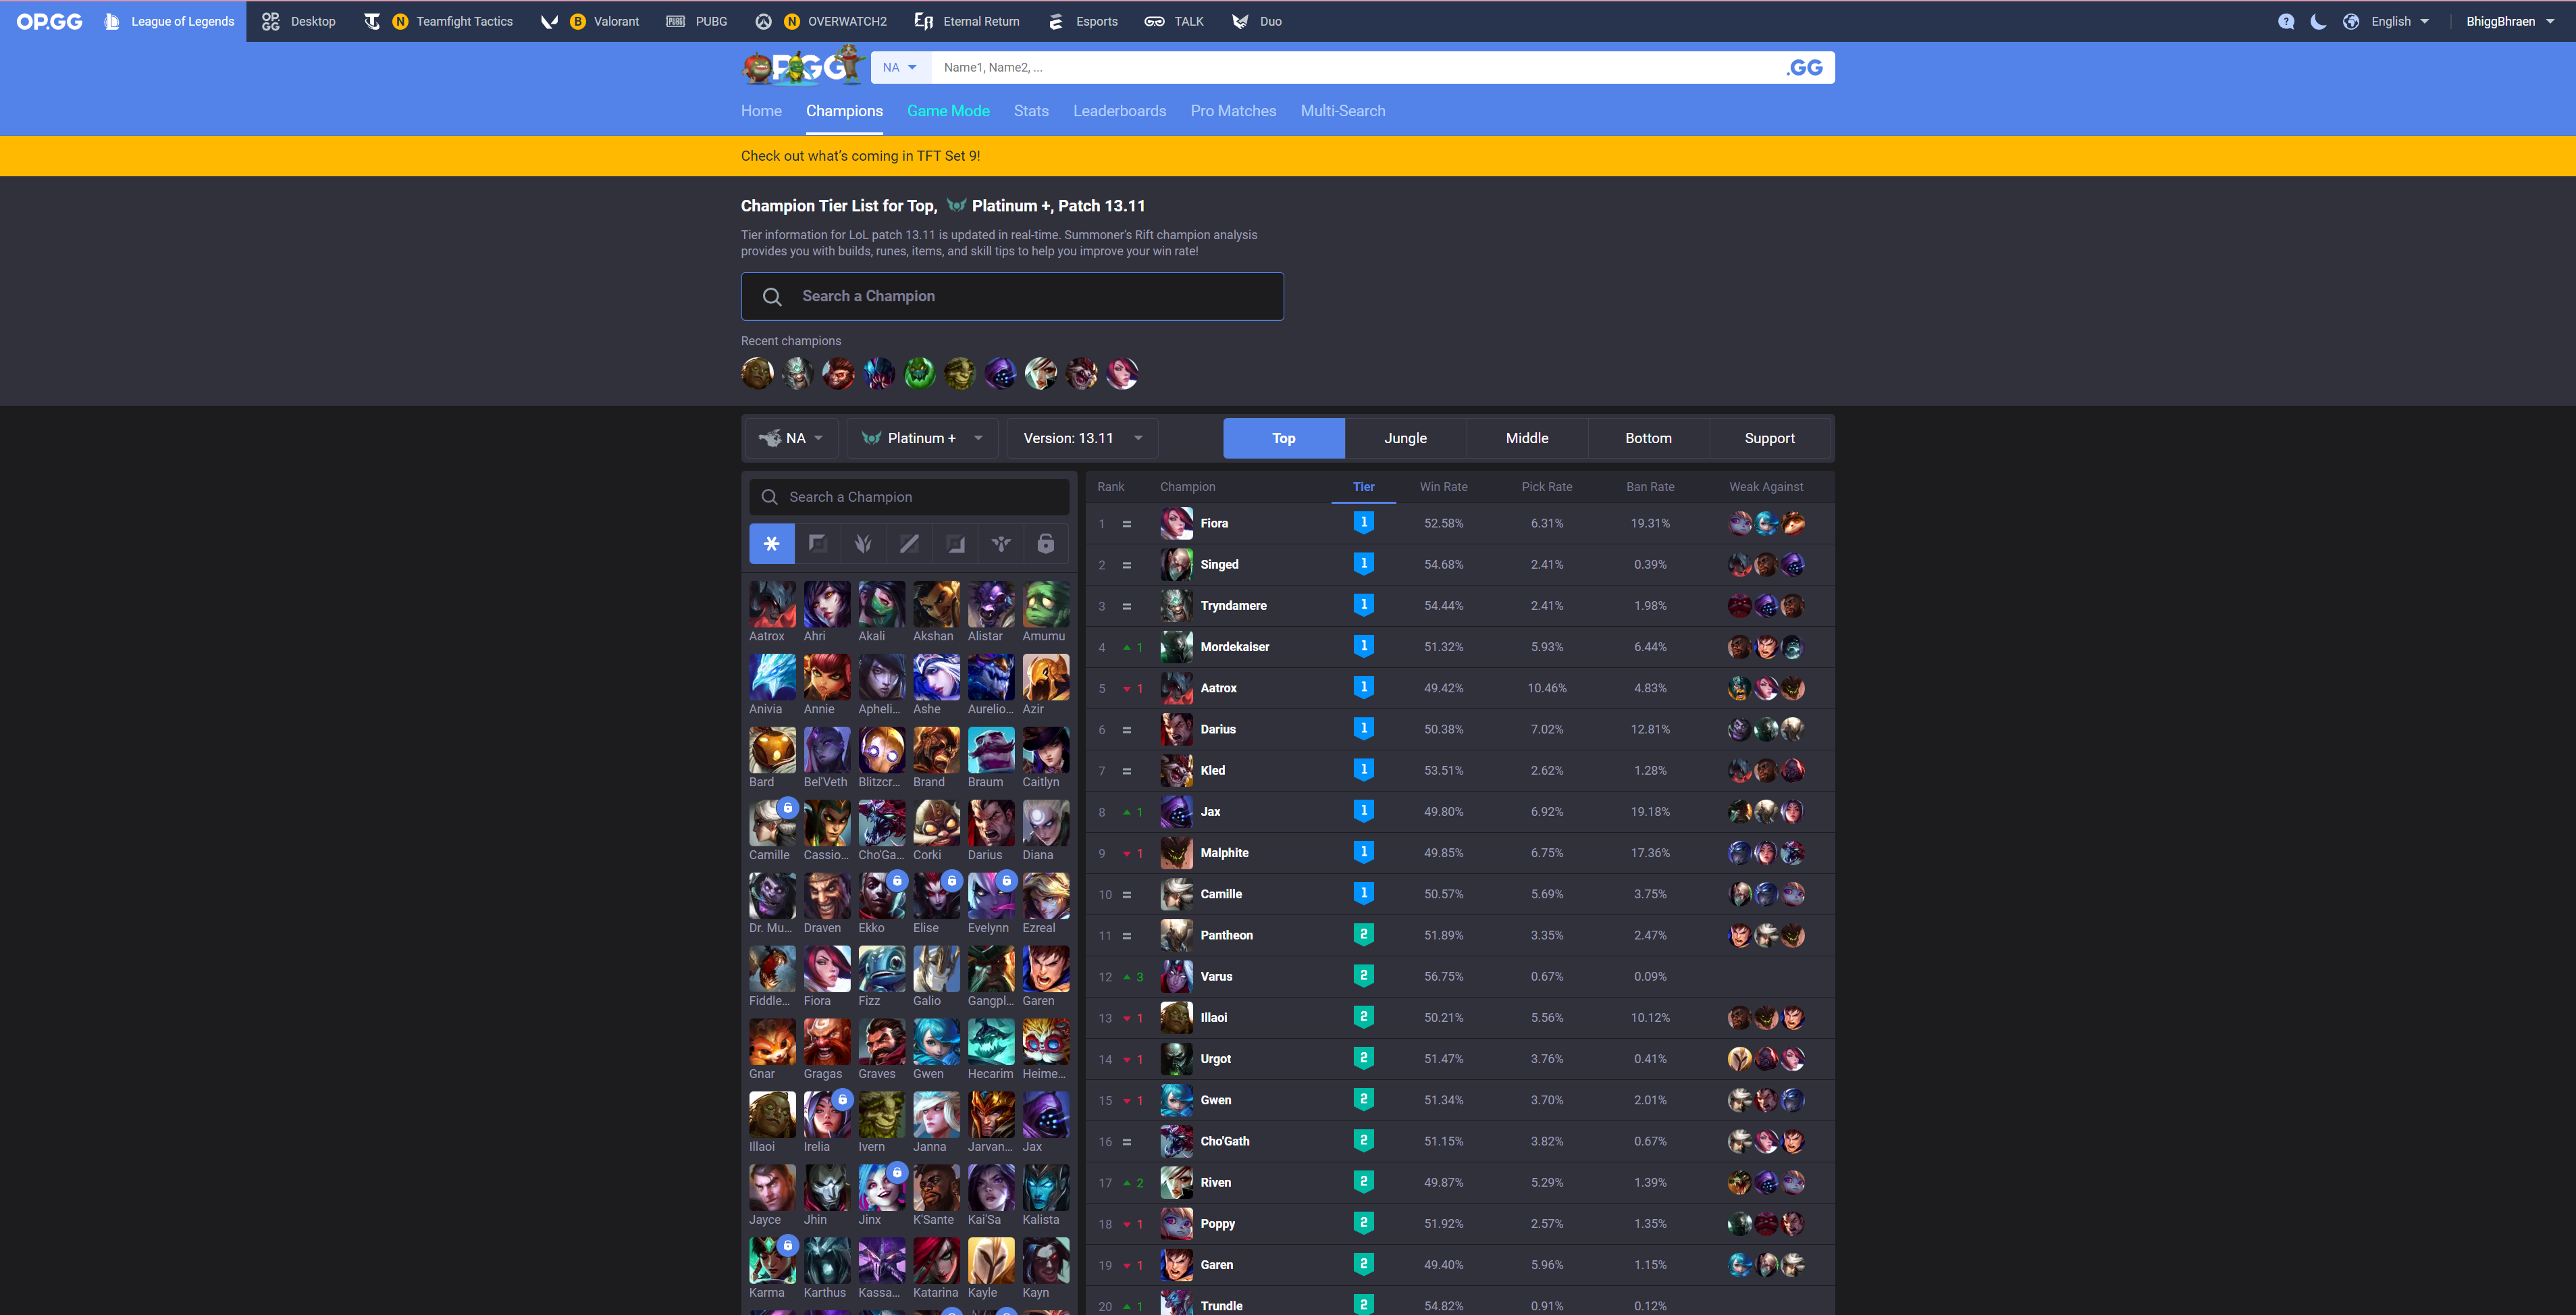2576x1315 pixels.
Task: Open the NA region filter dropdown
Action: (x=791, y=438)
